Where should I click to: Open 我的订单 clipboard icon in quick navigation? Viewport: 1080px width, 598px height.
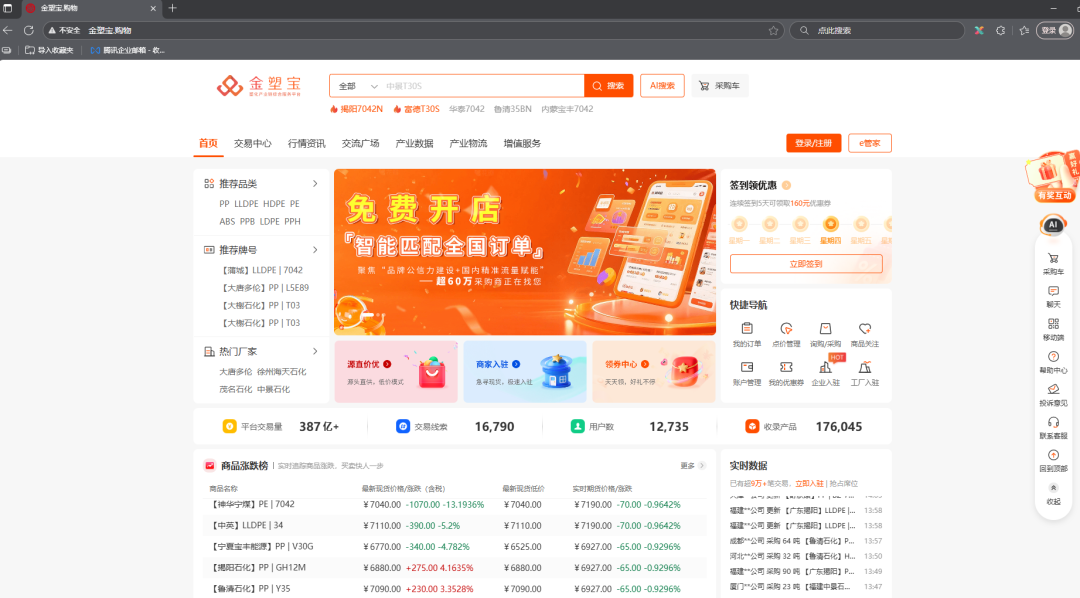[747, 328]
